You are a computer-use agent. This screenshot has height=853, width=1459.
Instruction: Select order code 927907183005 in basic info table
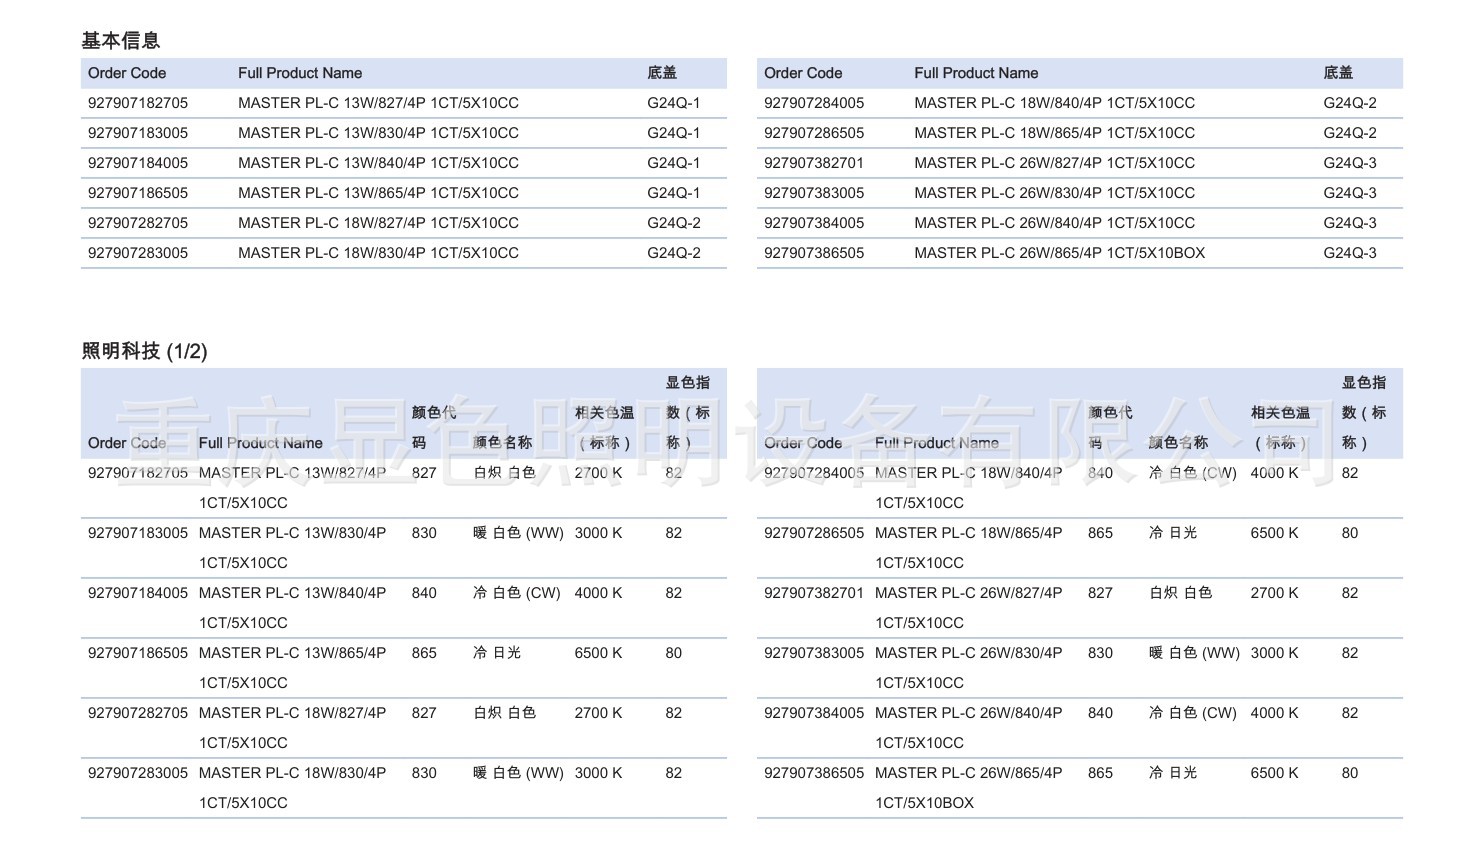(x=138, y=133)
